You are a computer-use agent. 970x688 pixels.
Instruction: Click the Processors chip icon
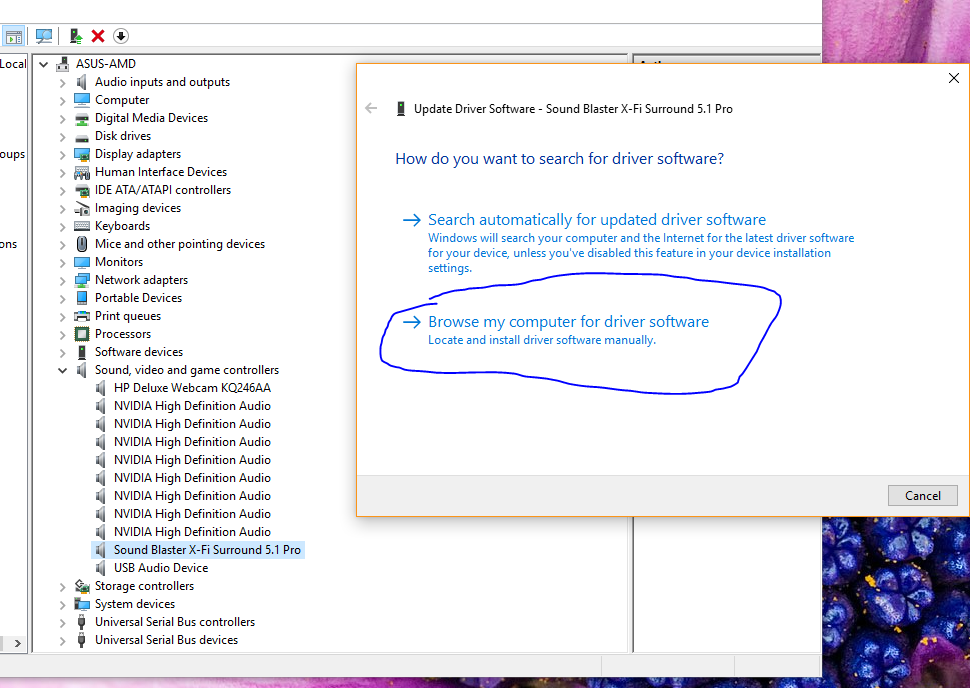(82, 334)
